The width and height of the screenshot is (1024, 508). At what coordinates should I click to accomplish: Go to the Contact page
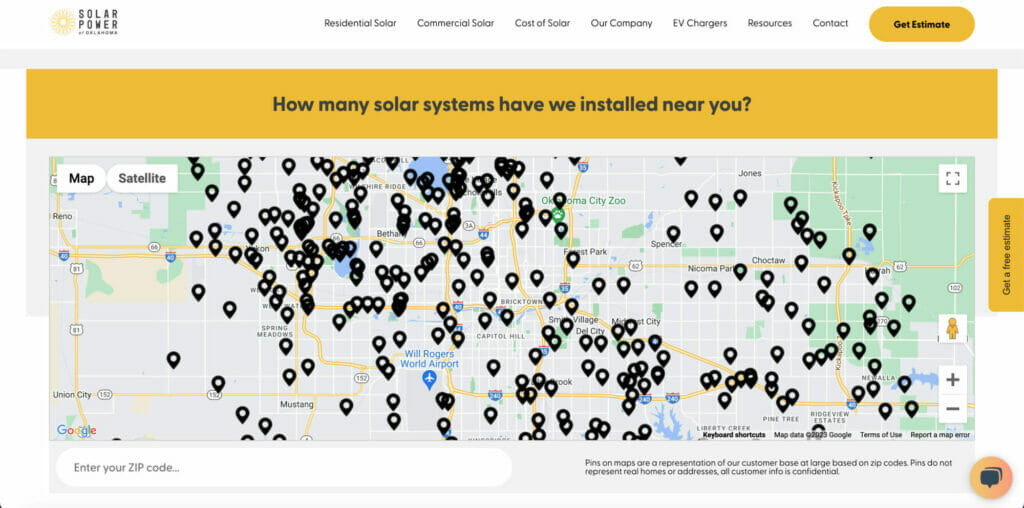click(830, 23)
